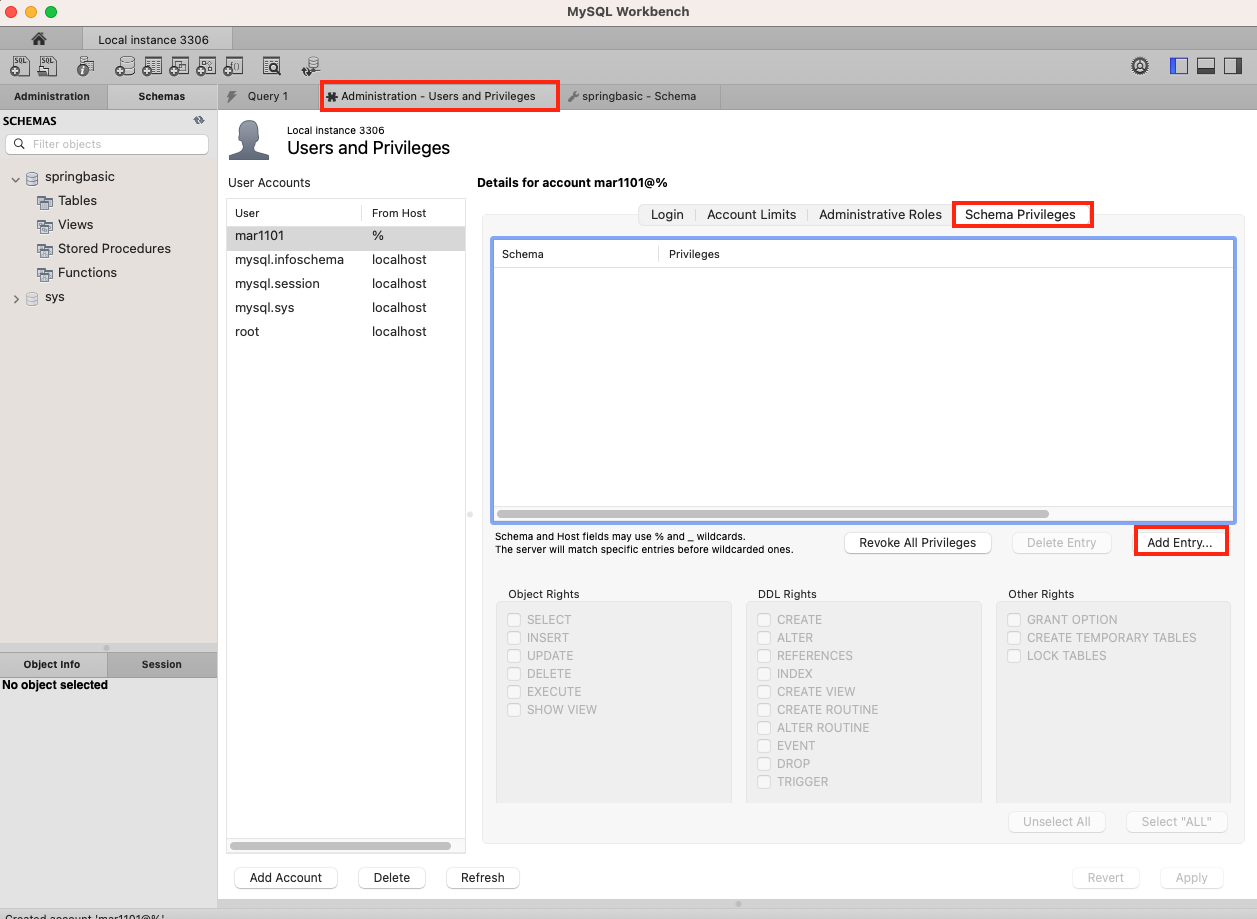Show the Session info tab

[x=162, y=664]
